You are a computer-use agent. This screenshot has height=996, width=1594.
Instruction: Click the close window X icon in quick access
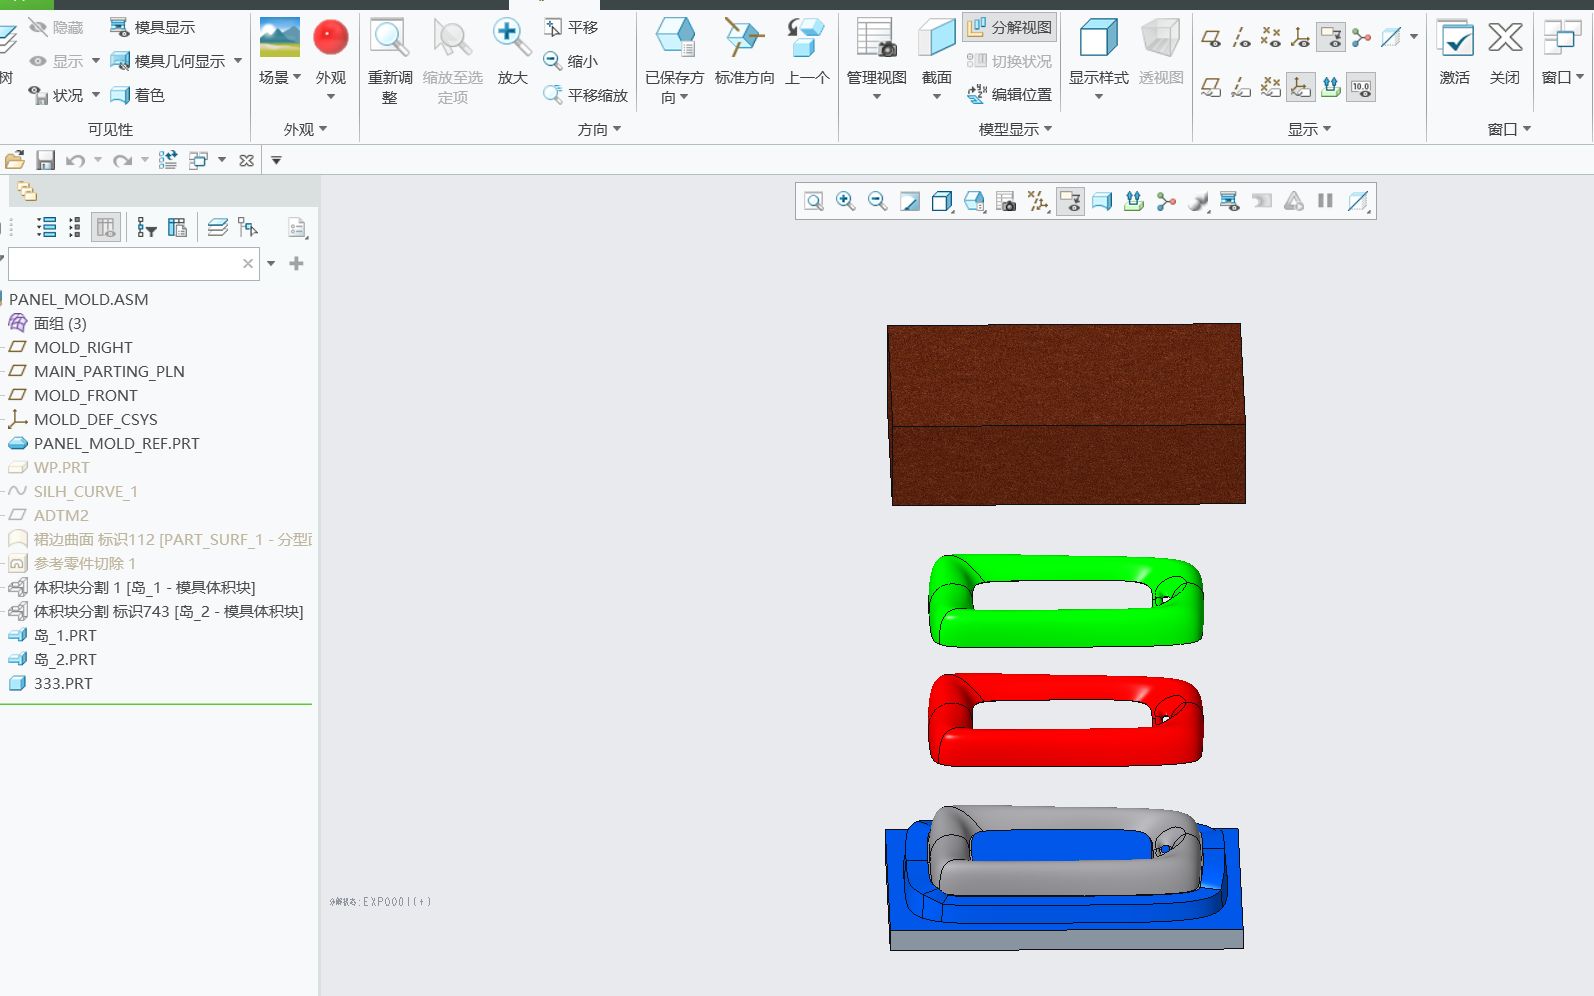(246, 160)
